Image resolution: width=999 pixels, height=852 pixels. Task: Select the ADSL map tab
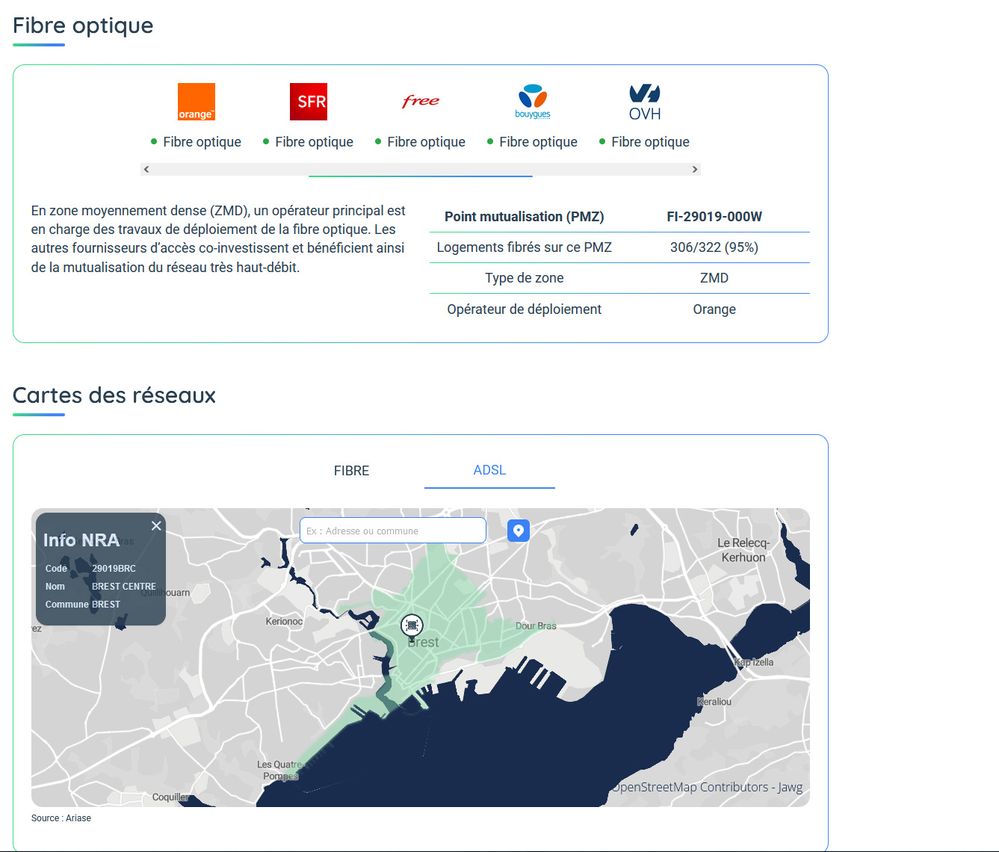pos(489,470)
